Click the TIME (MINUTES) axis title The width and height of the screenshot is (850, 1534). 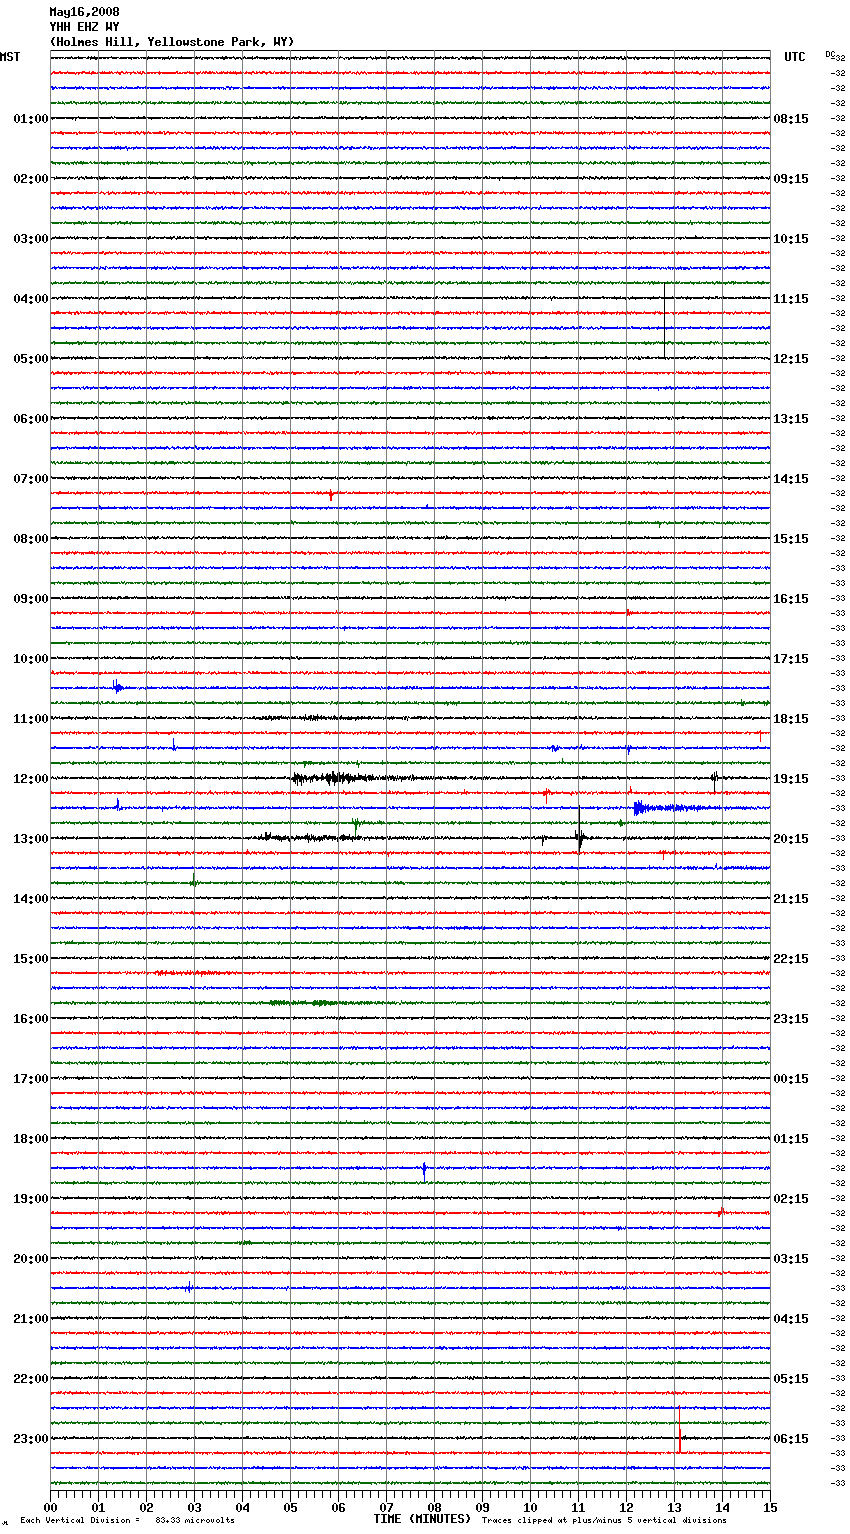422,1519
